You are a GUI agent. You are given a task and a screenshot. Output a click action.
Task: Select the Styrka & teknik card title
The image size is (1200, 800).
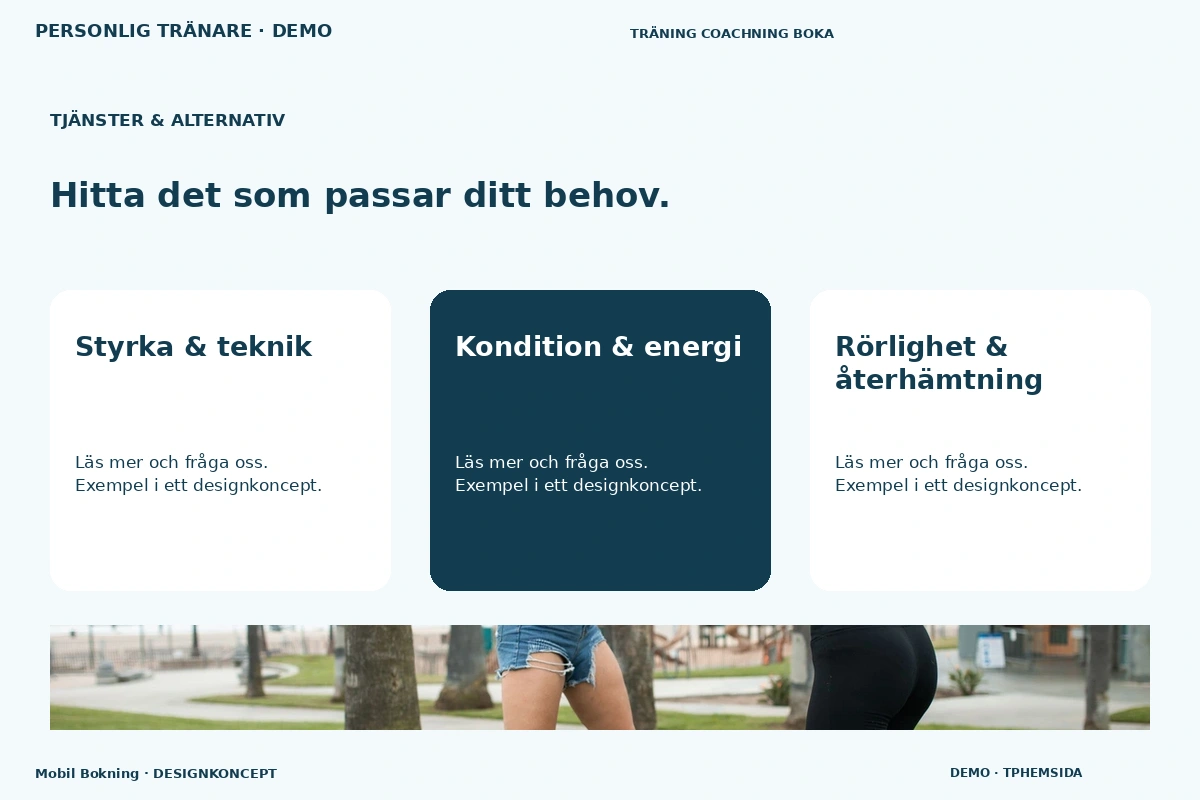193,347
